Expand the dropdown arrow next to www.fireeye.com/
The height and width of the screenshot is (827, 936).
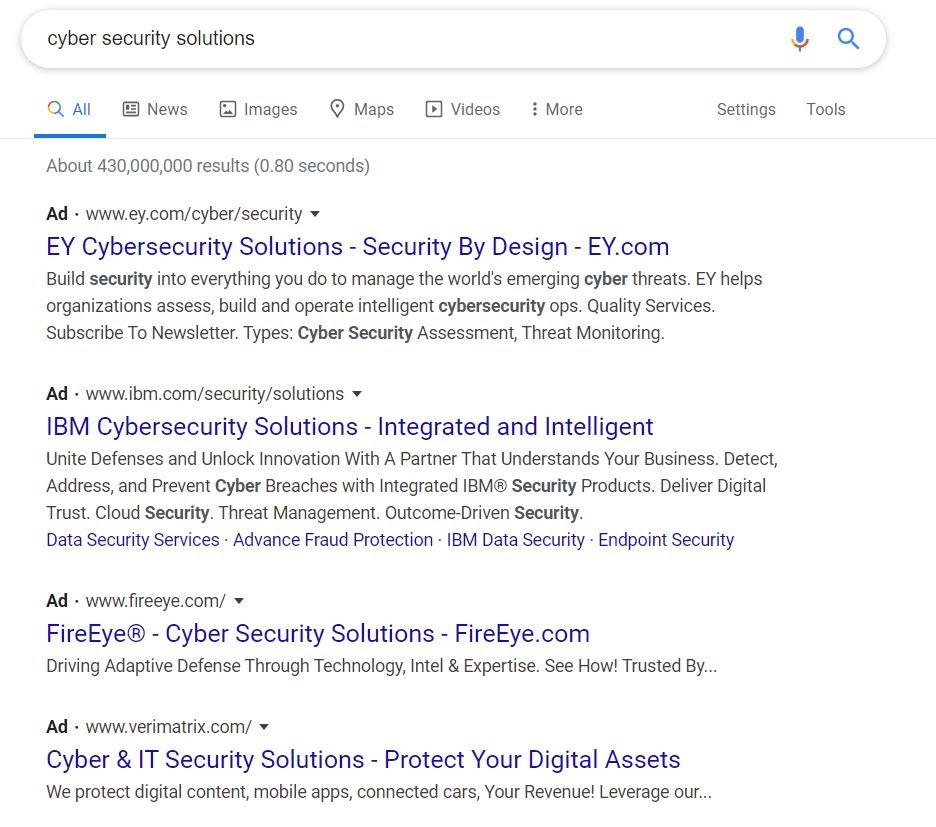(x=239, y=601)
